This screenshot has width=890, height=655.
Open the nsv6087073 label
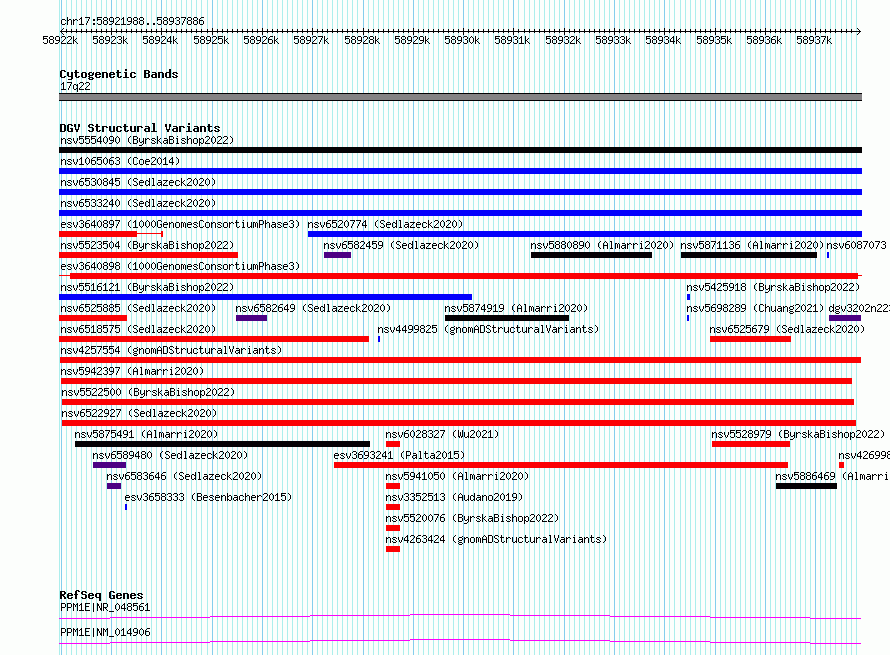click(x=856, y=245)
